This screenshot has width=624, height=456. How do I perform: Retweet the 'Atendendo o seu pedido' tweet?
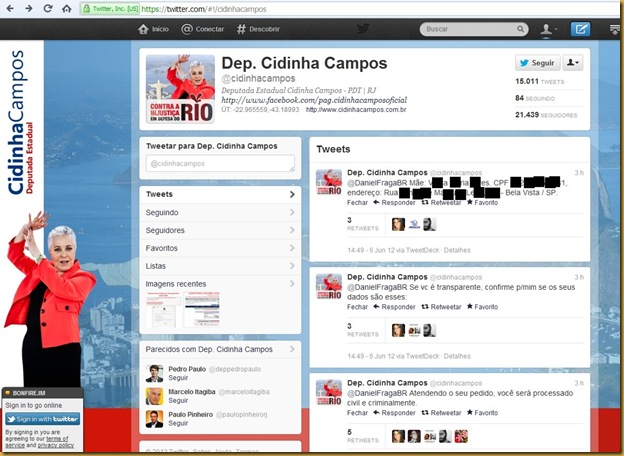point(441,413)
